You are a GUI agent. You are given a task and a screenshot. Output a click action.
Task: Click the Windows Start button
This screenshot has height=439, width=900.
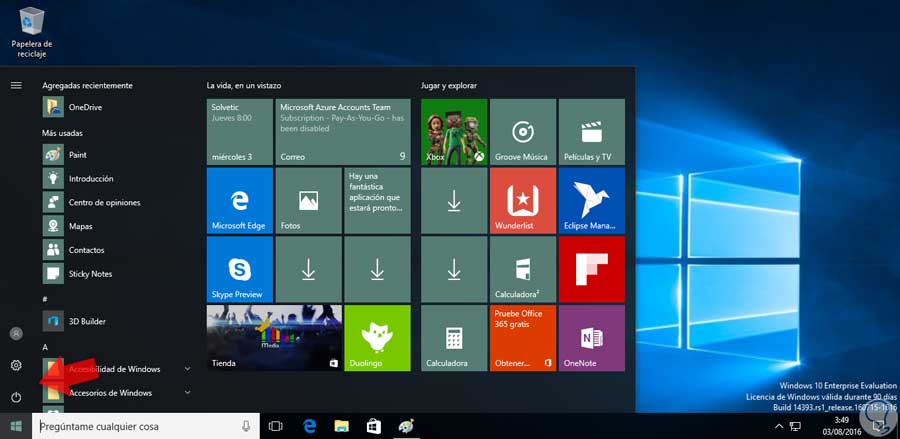(x=16, y=426)
